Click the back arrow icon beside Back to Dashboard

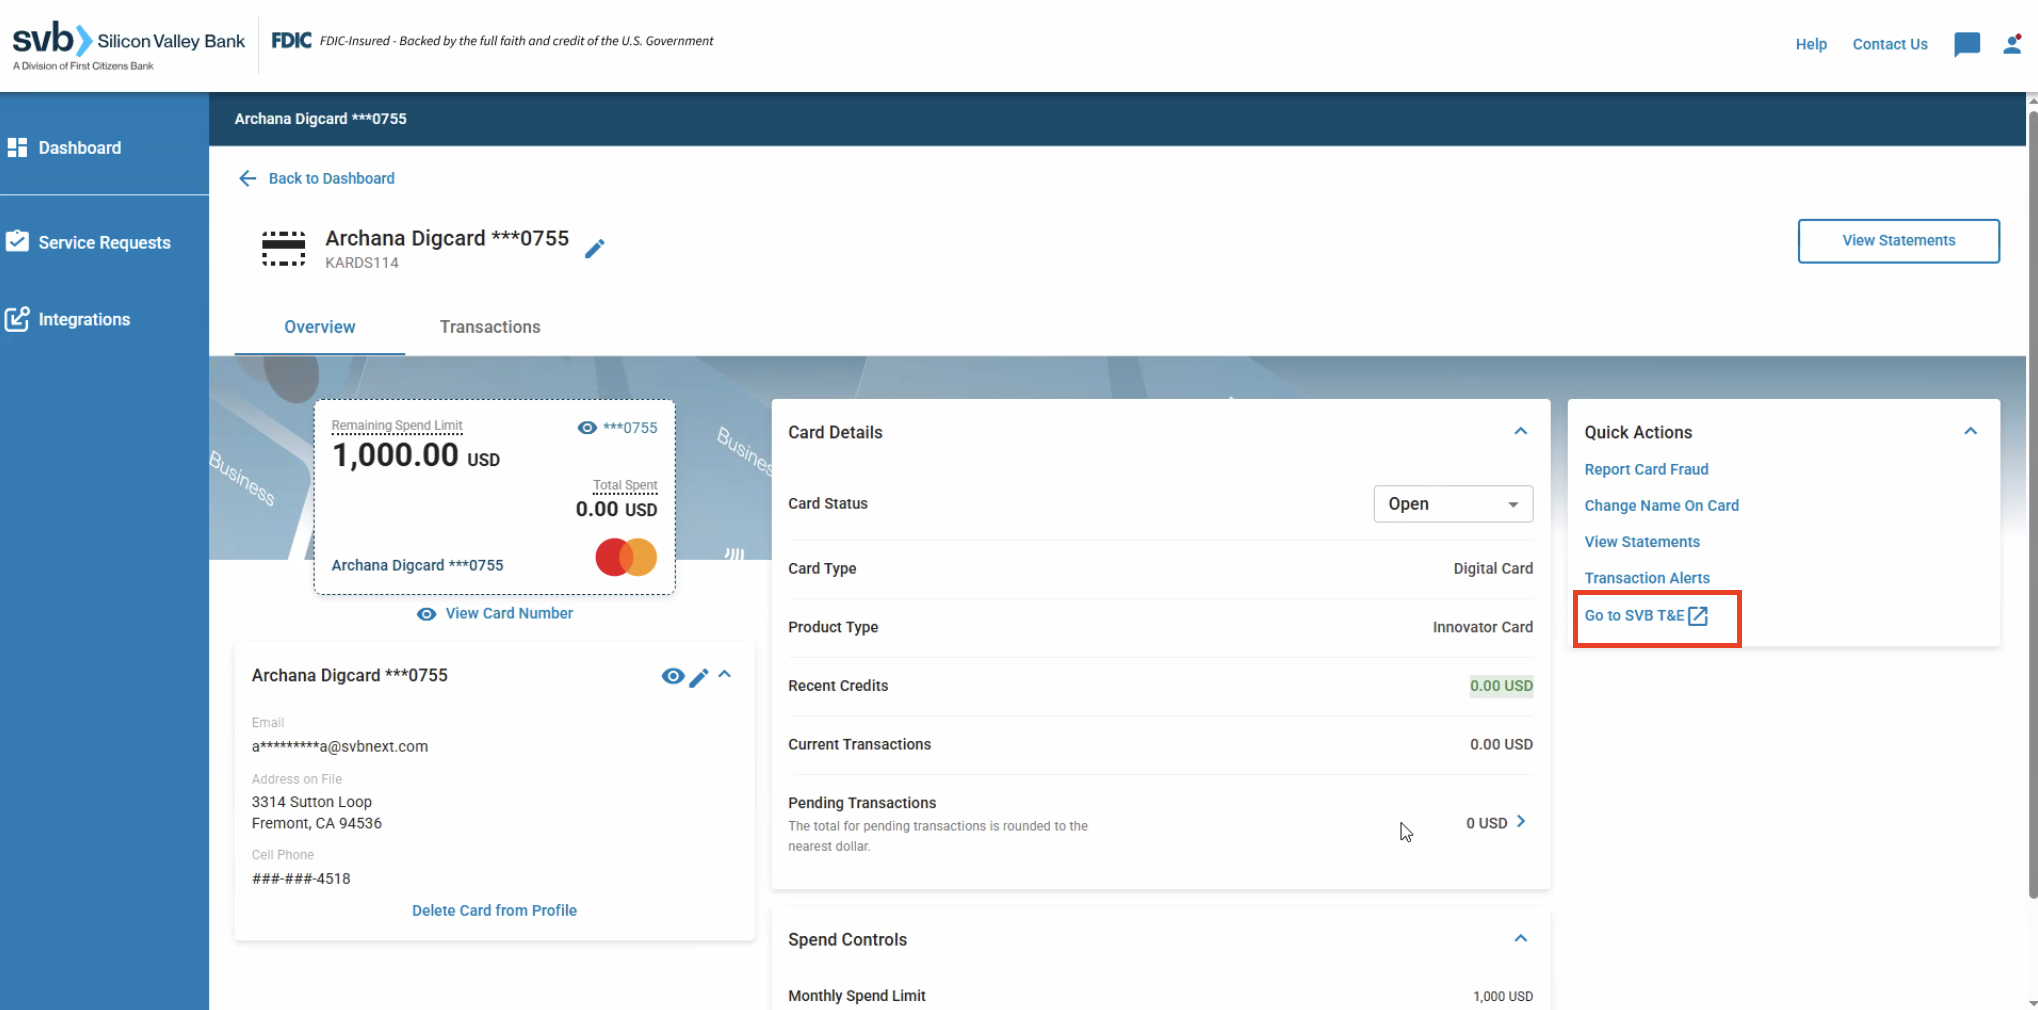[x=247, y=178]
